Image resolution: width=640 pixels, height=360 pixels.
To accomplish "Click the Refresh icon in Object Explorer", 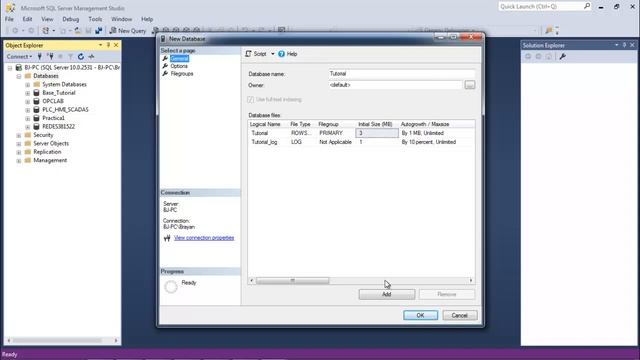I will point(81,57).
